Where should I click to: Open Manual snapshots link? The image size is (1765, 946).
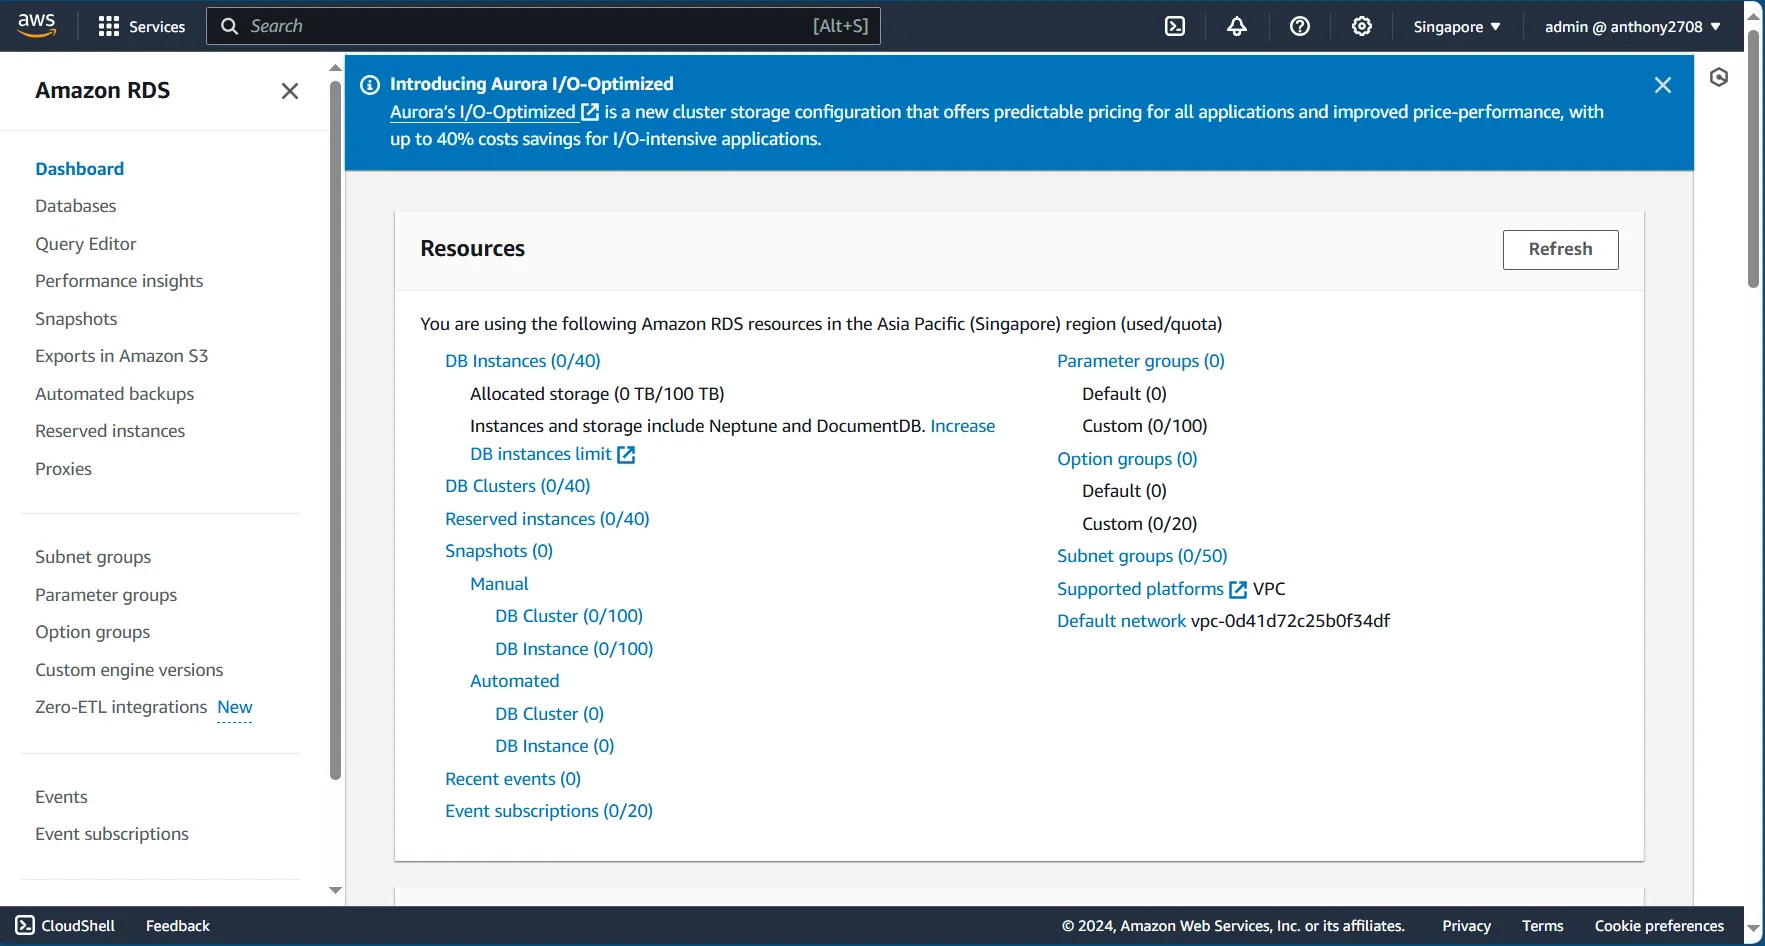(x=499, y=584)
